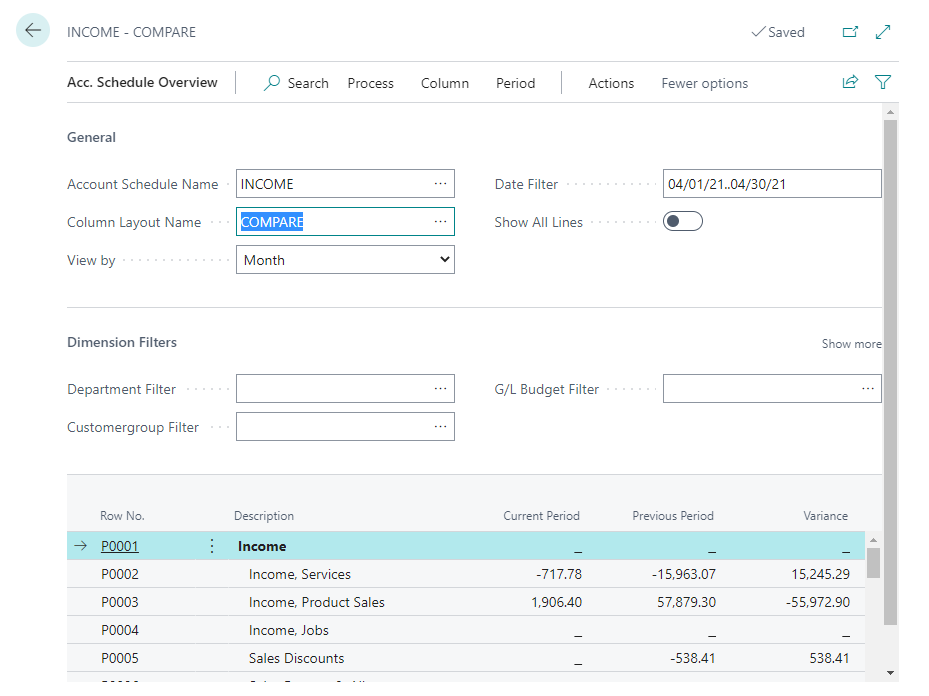Click row number P0003
929x696 pixels.
[x=120, y=602]
